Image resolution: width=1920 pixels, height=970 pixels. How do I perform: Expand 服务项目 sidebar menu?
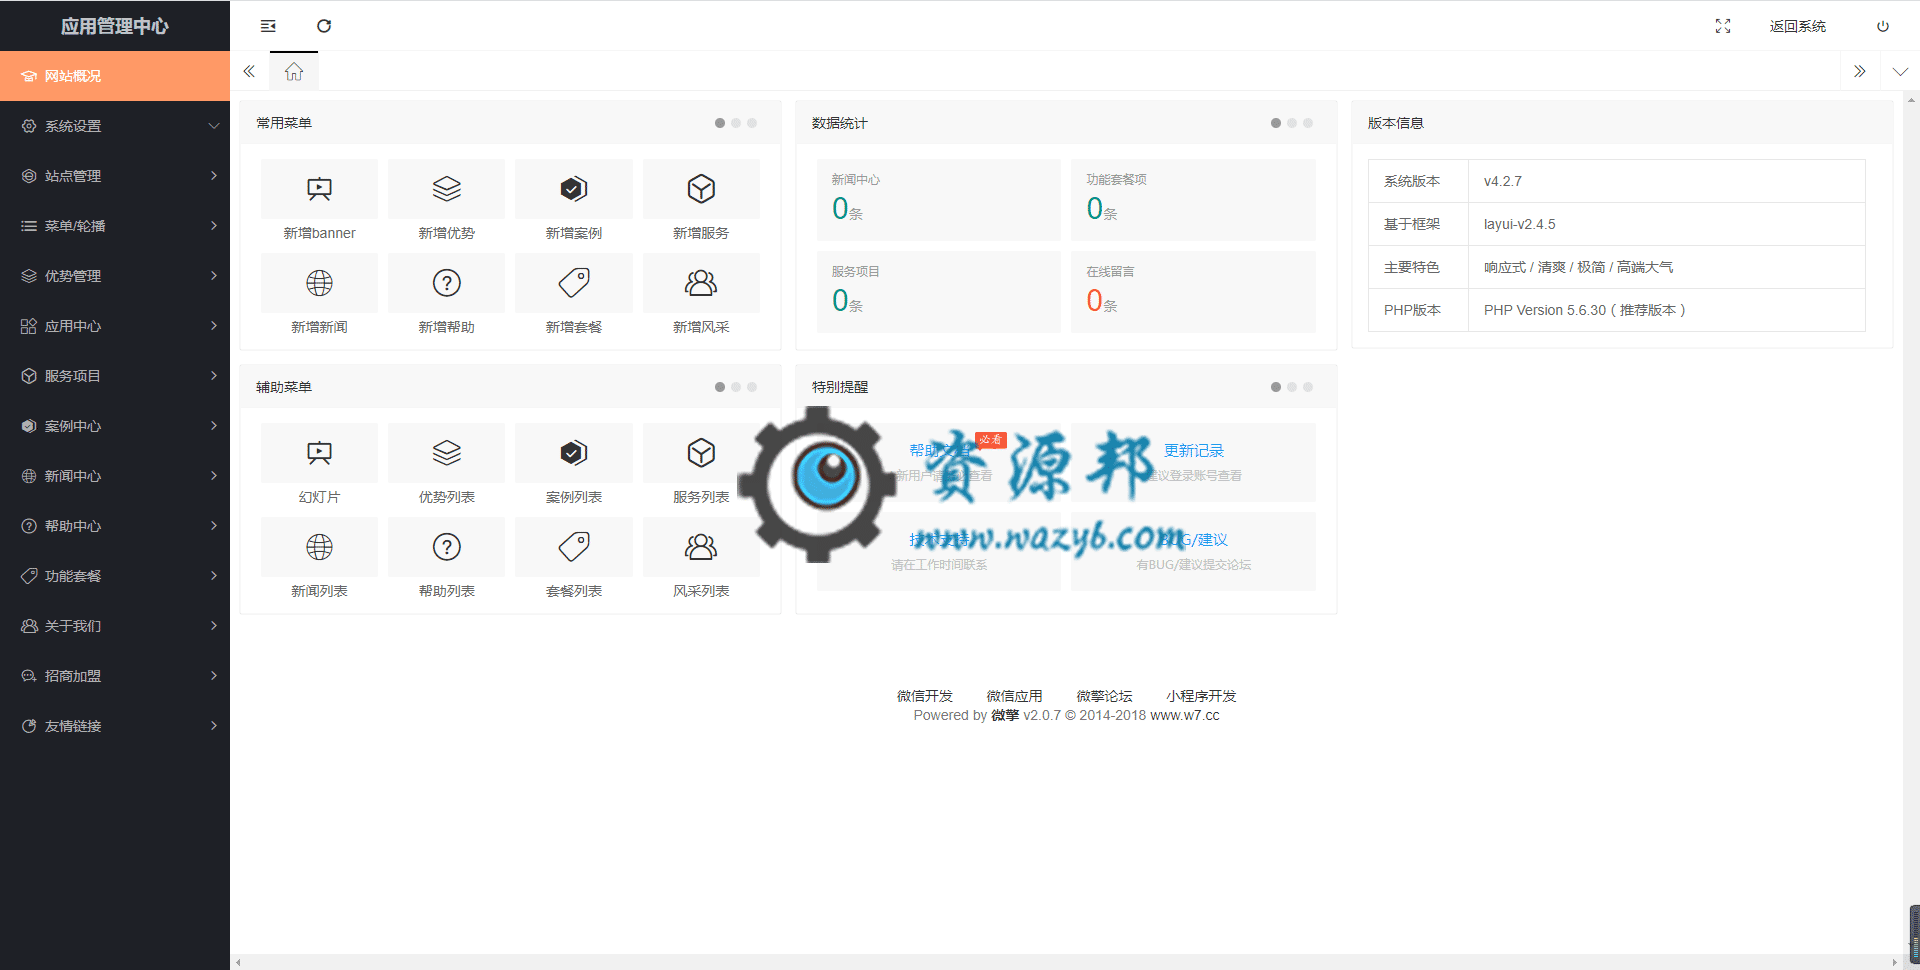pyautogui.click(x=115, y=376)
